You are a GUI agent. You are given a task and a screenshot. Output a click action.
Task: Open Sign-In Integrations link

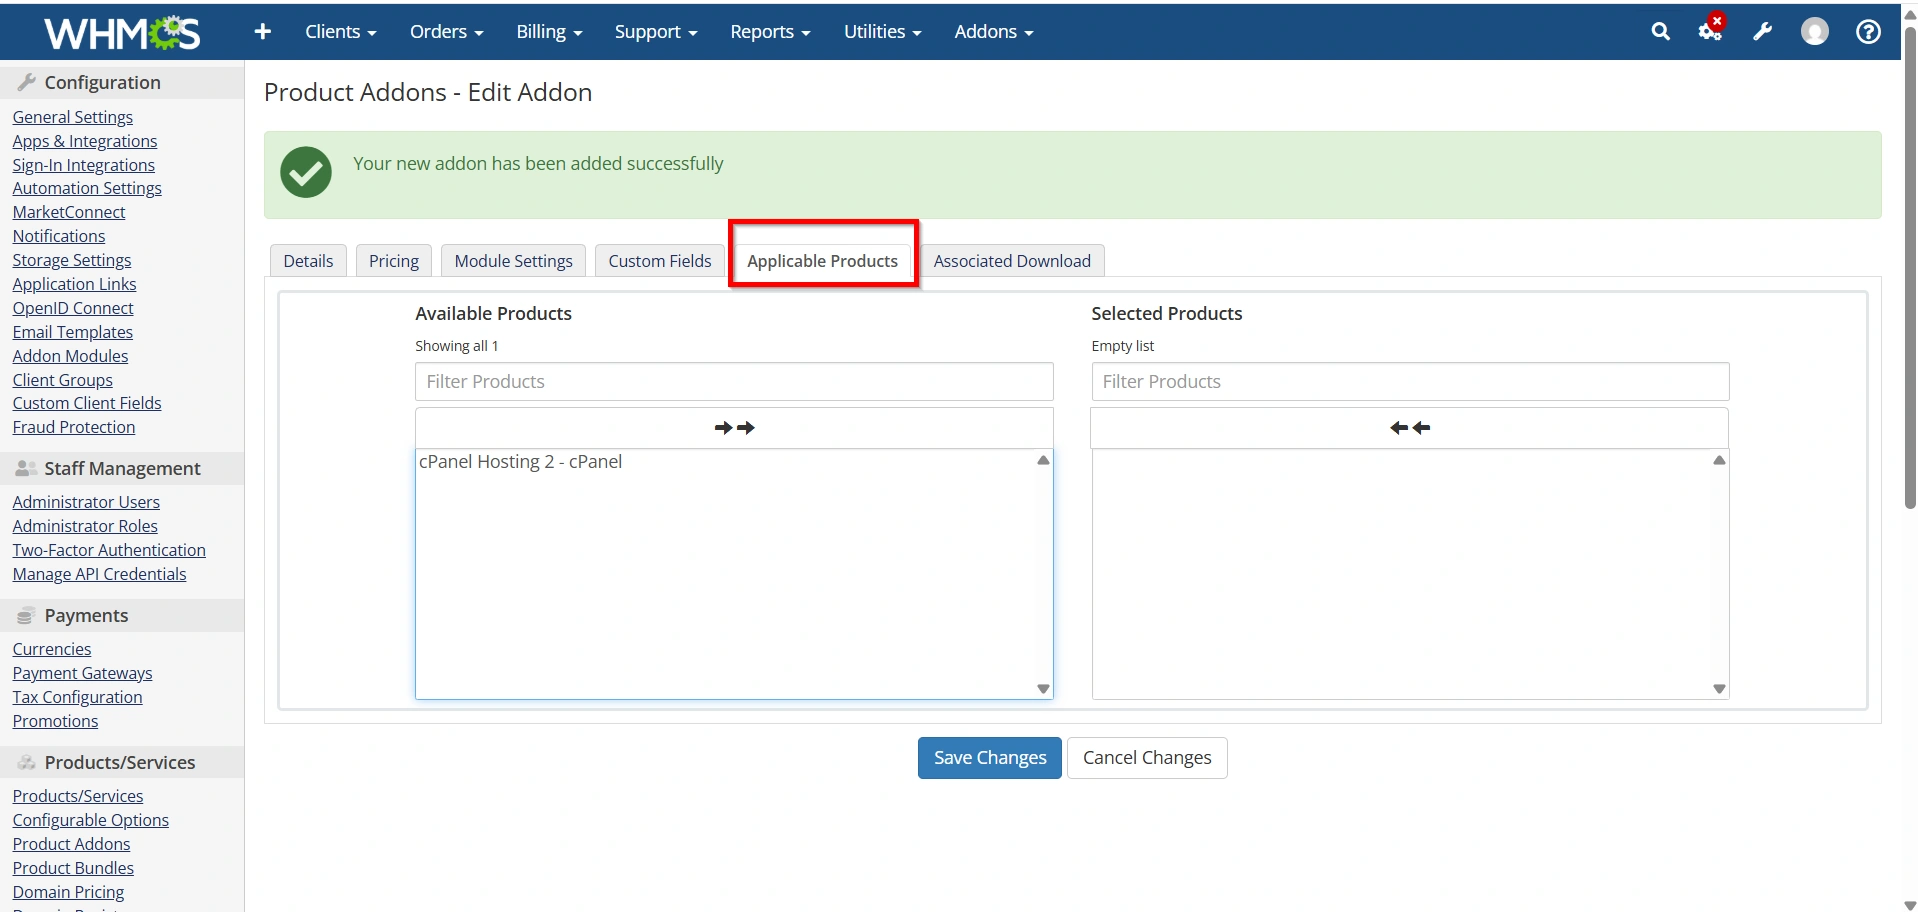coord(84,165)
